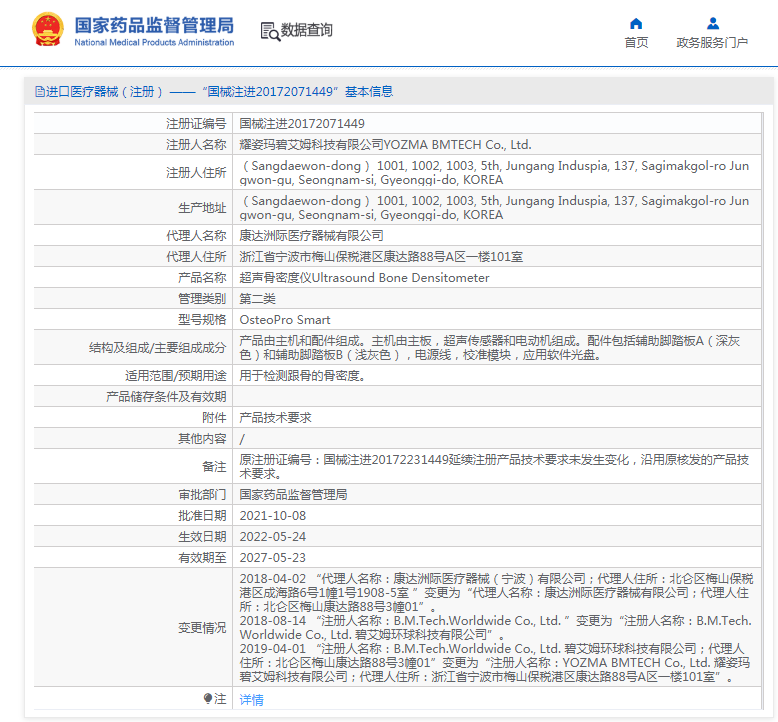Click the 生效日期 row label
Viewport: 778px width, 722px height.
point(202,537)
